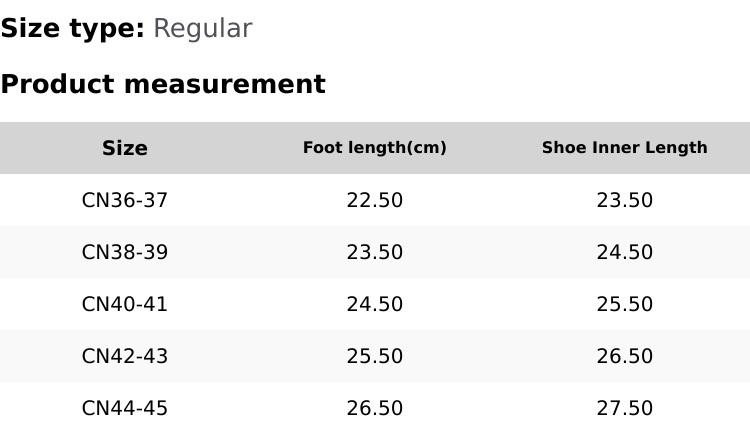The height and width of the screenshot is (434, 750).
Task: Click shoe inner length 26.50 for CN42-43
Action: click(625, 356)
